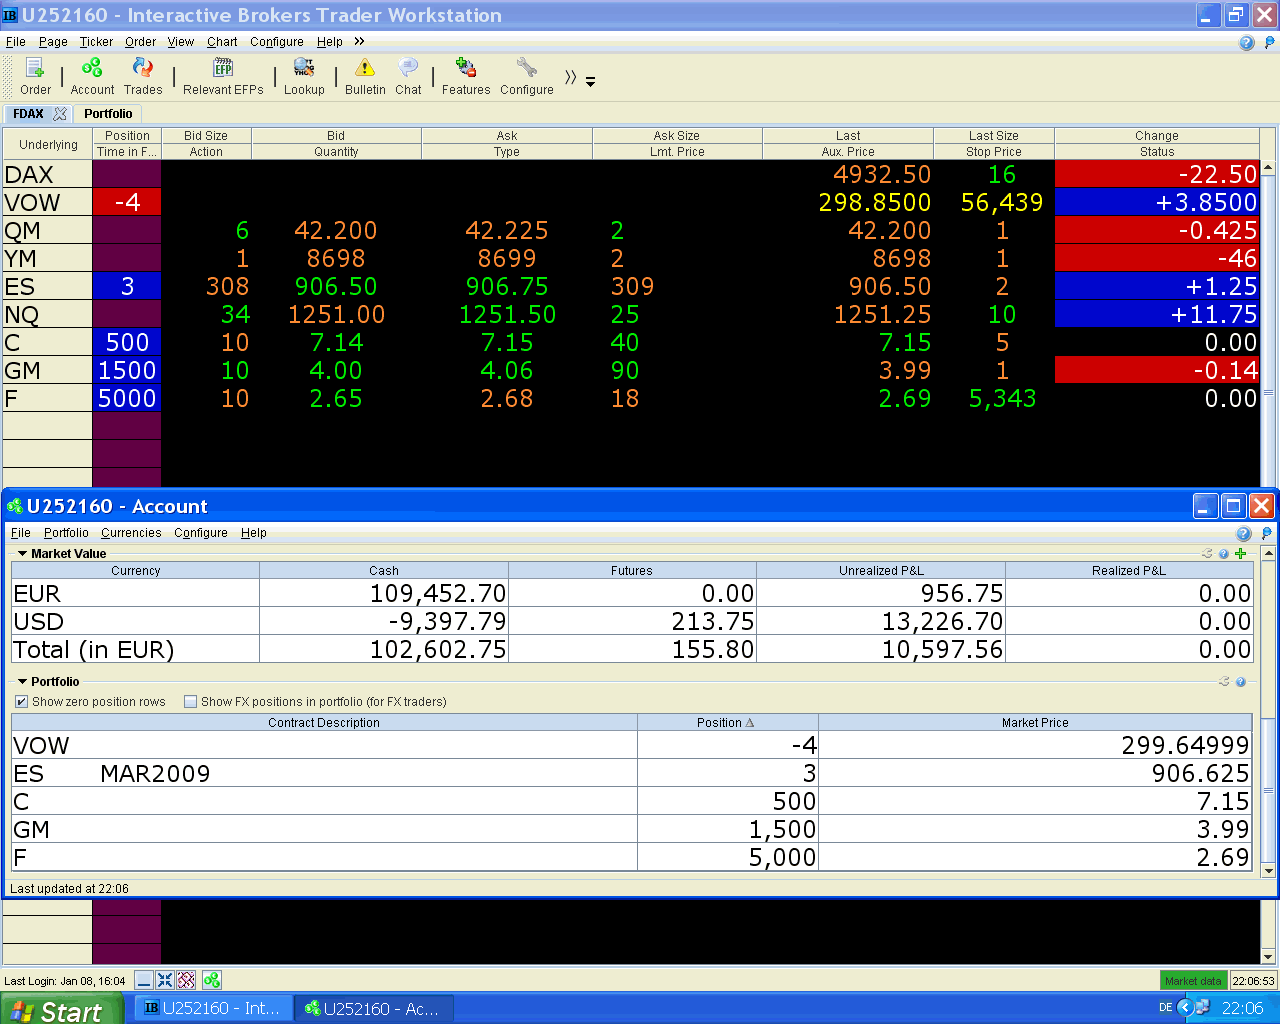Click the Account window scroll down arrow
The width and height of the screenshot is (1280, 1024).
[x=1269, y=871]
